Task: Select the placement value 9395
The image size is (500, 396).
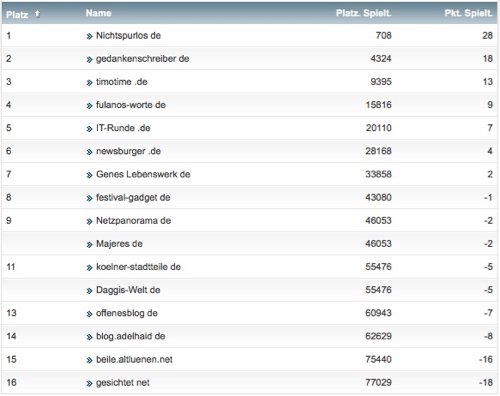Action: (x=381, y=82)
